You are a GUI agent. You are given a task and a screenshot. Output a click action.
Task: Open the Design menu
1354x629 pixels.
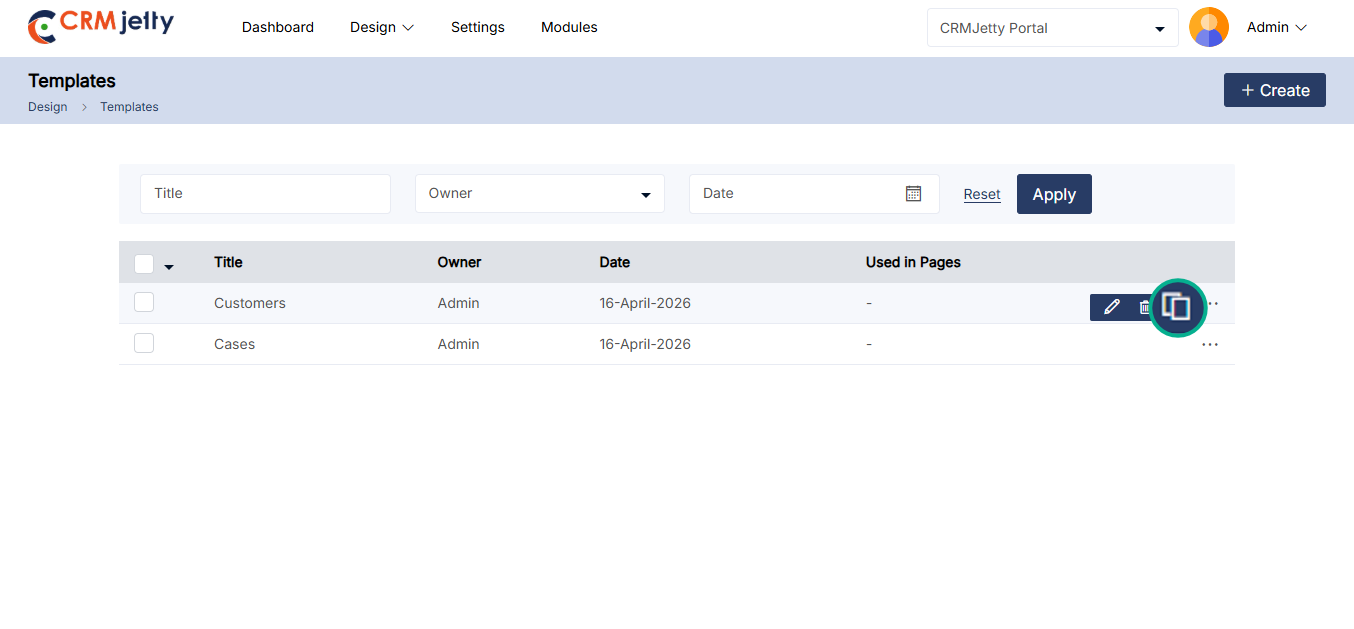pyautogui.click(x=381, y=28)
